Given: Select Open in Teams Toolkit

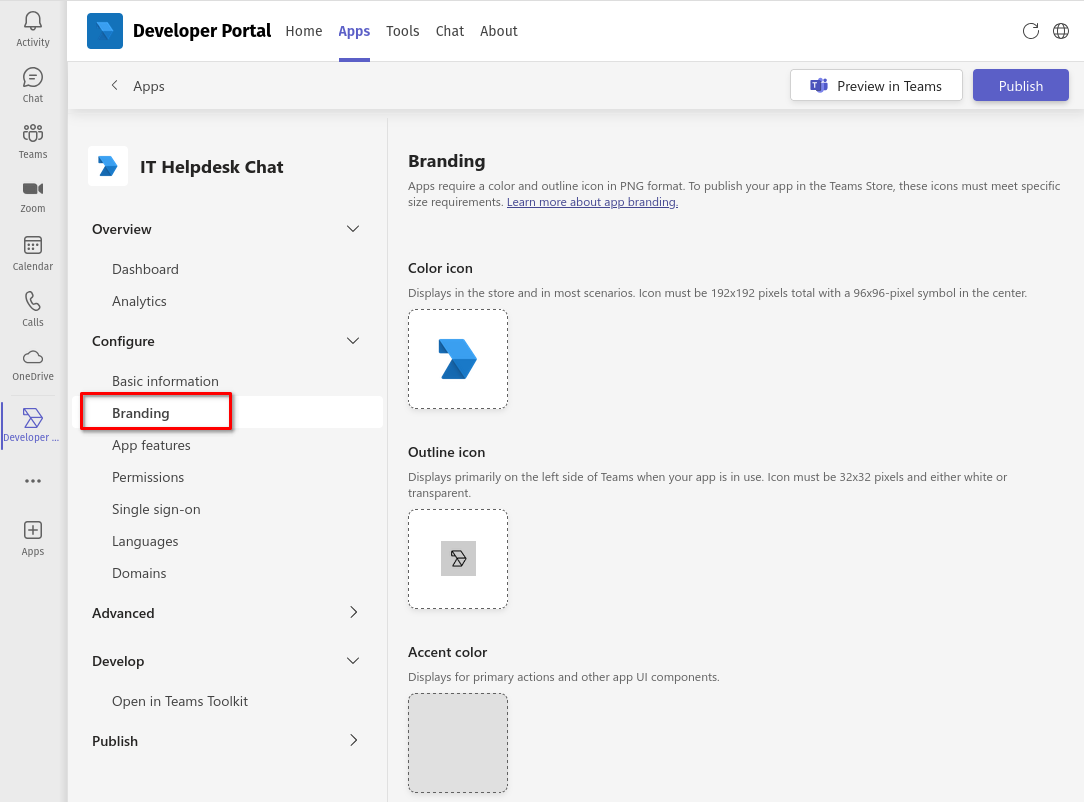Looking at the screenshot, I should pos(180,701).
